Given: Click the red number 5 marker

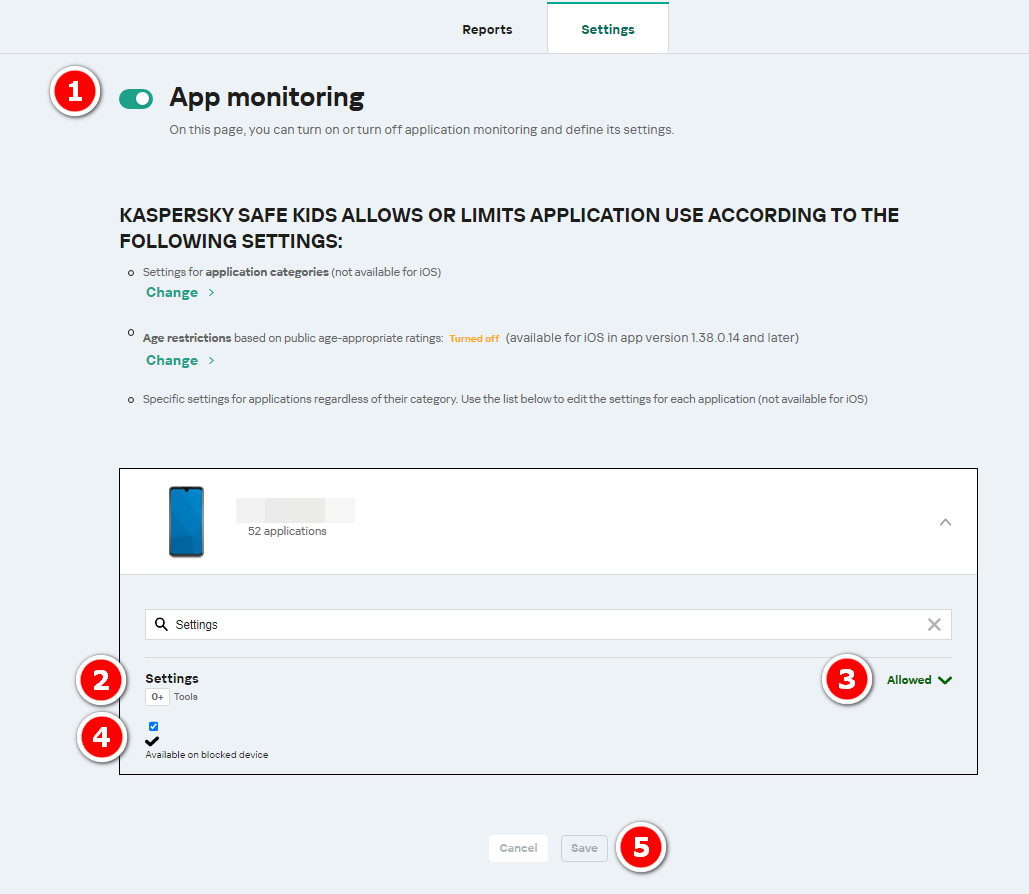Looking at the screenshot, I should pyautogui.click(x=641, y=848).
